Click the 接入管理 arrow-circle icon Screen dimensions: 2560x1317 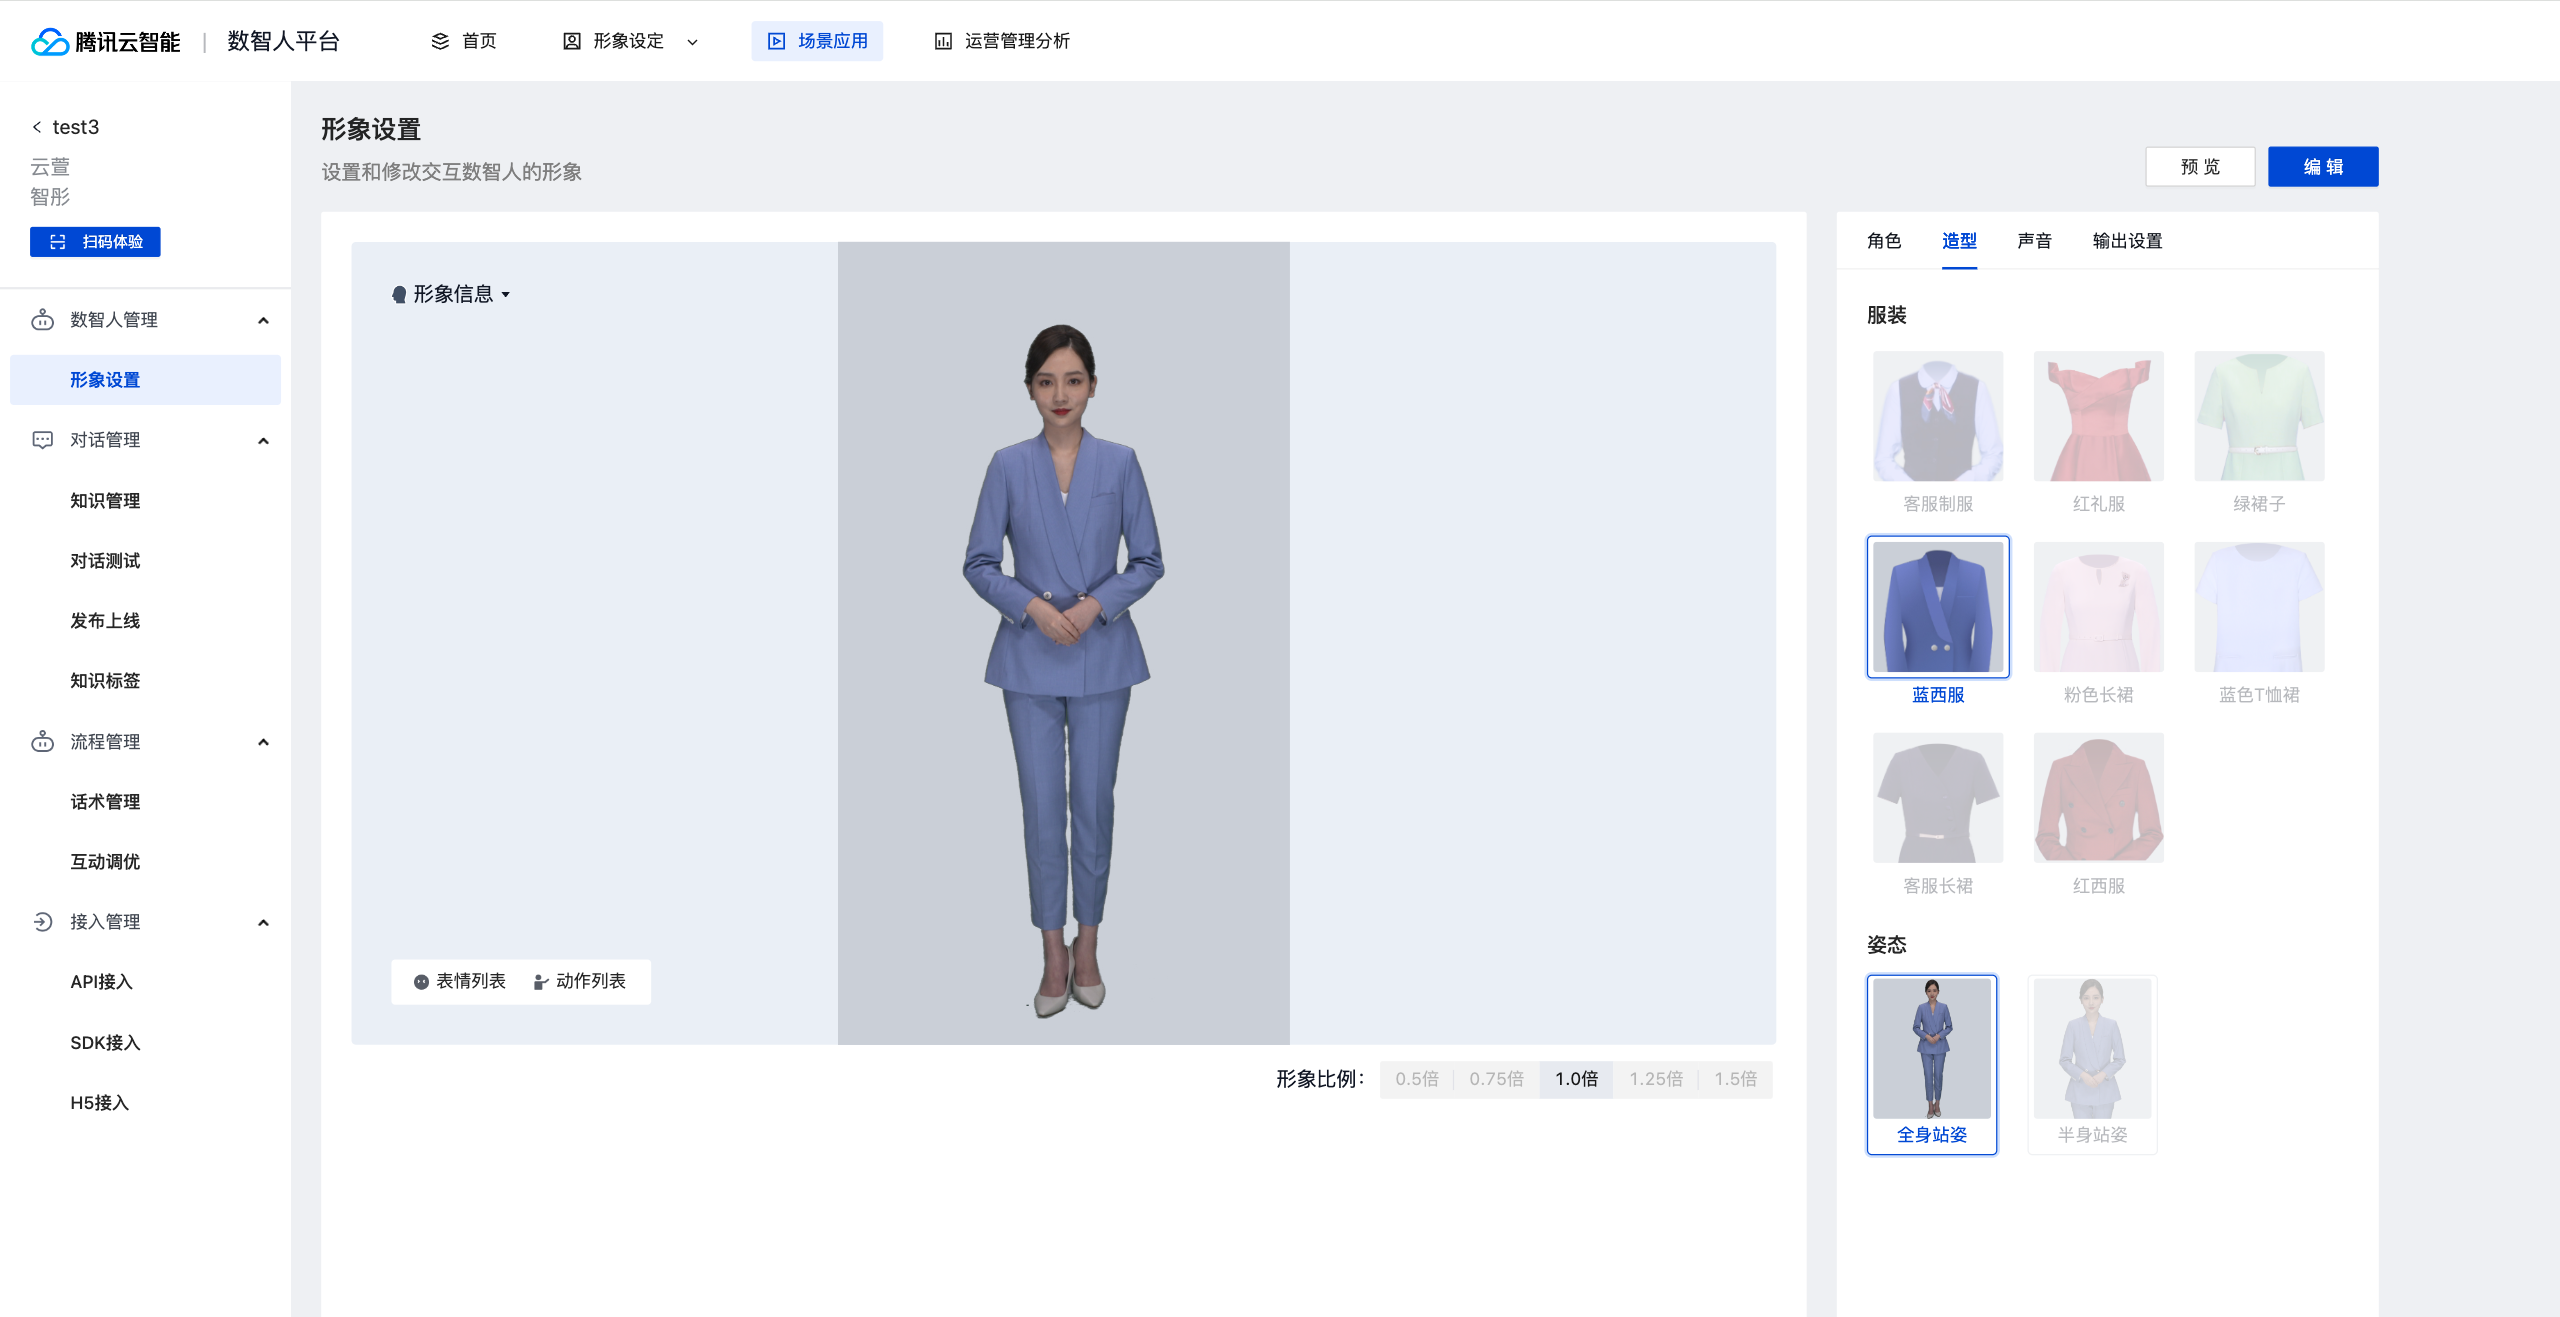(x=42, y=922)
